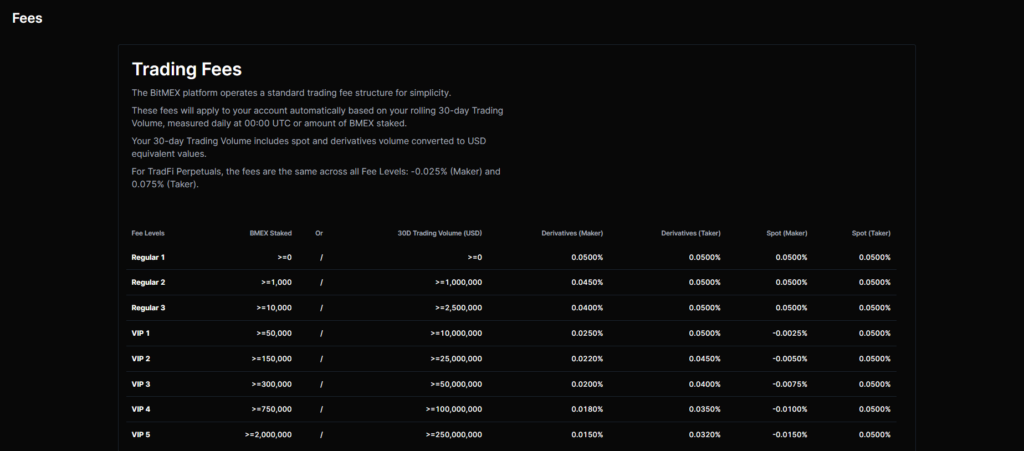Click the Or column header
Image resolution: width=1024 pixels, height=451 pixels.
319,233
